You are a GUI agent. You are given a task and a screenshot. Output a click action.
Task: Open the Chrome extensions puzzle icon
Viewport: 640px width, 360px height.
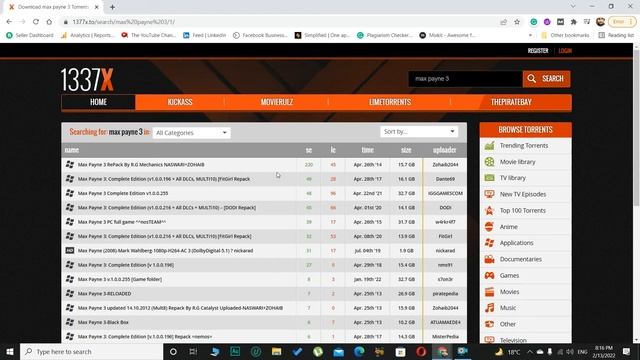(573, 22)
